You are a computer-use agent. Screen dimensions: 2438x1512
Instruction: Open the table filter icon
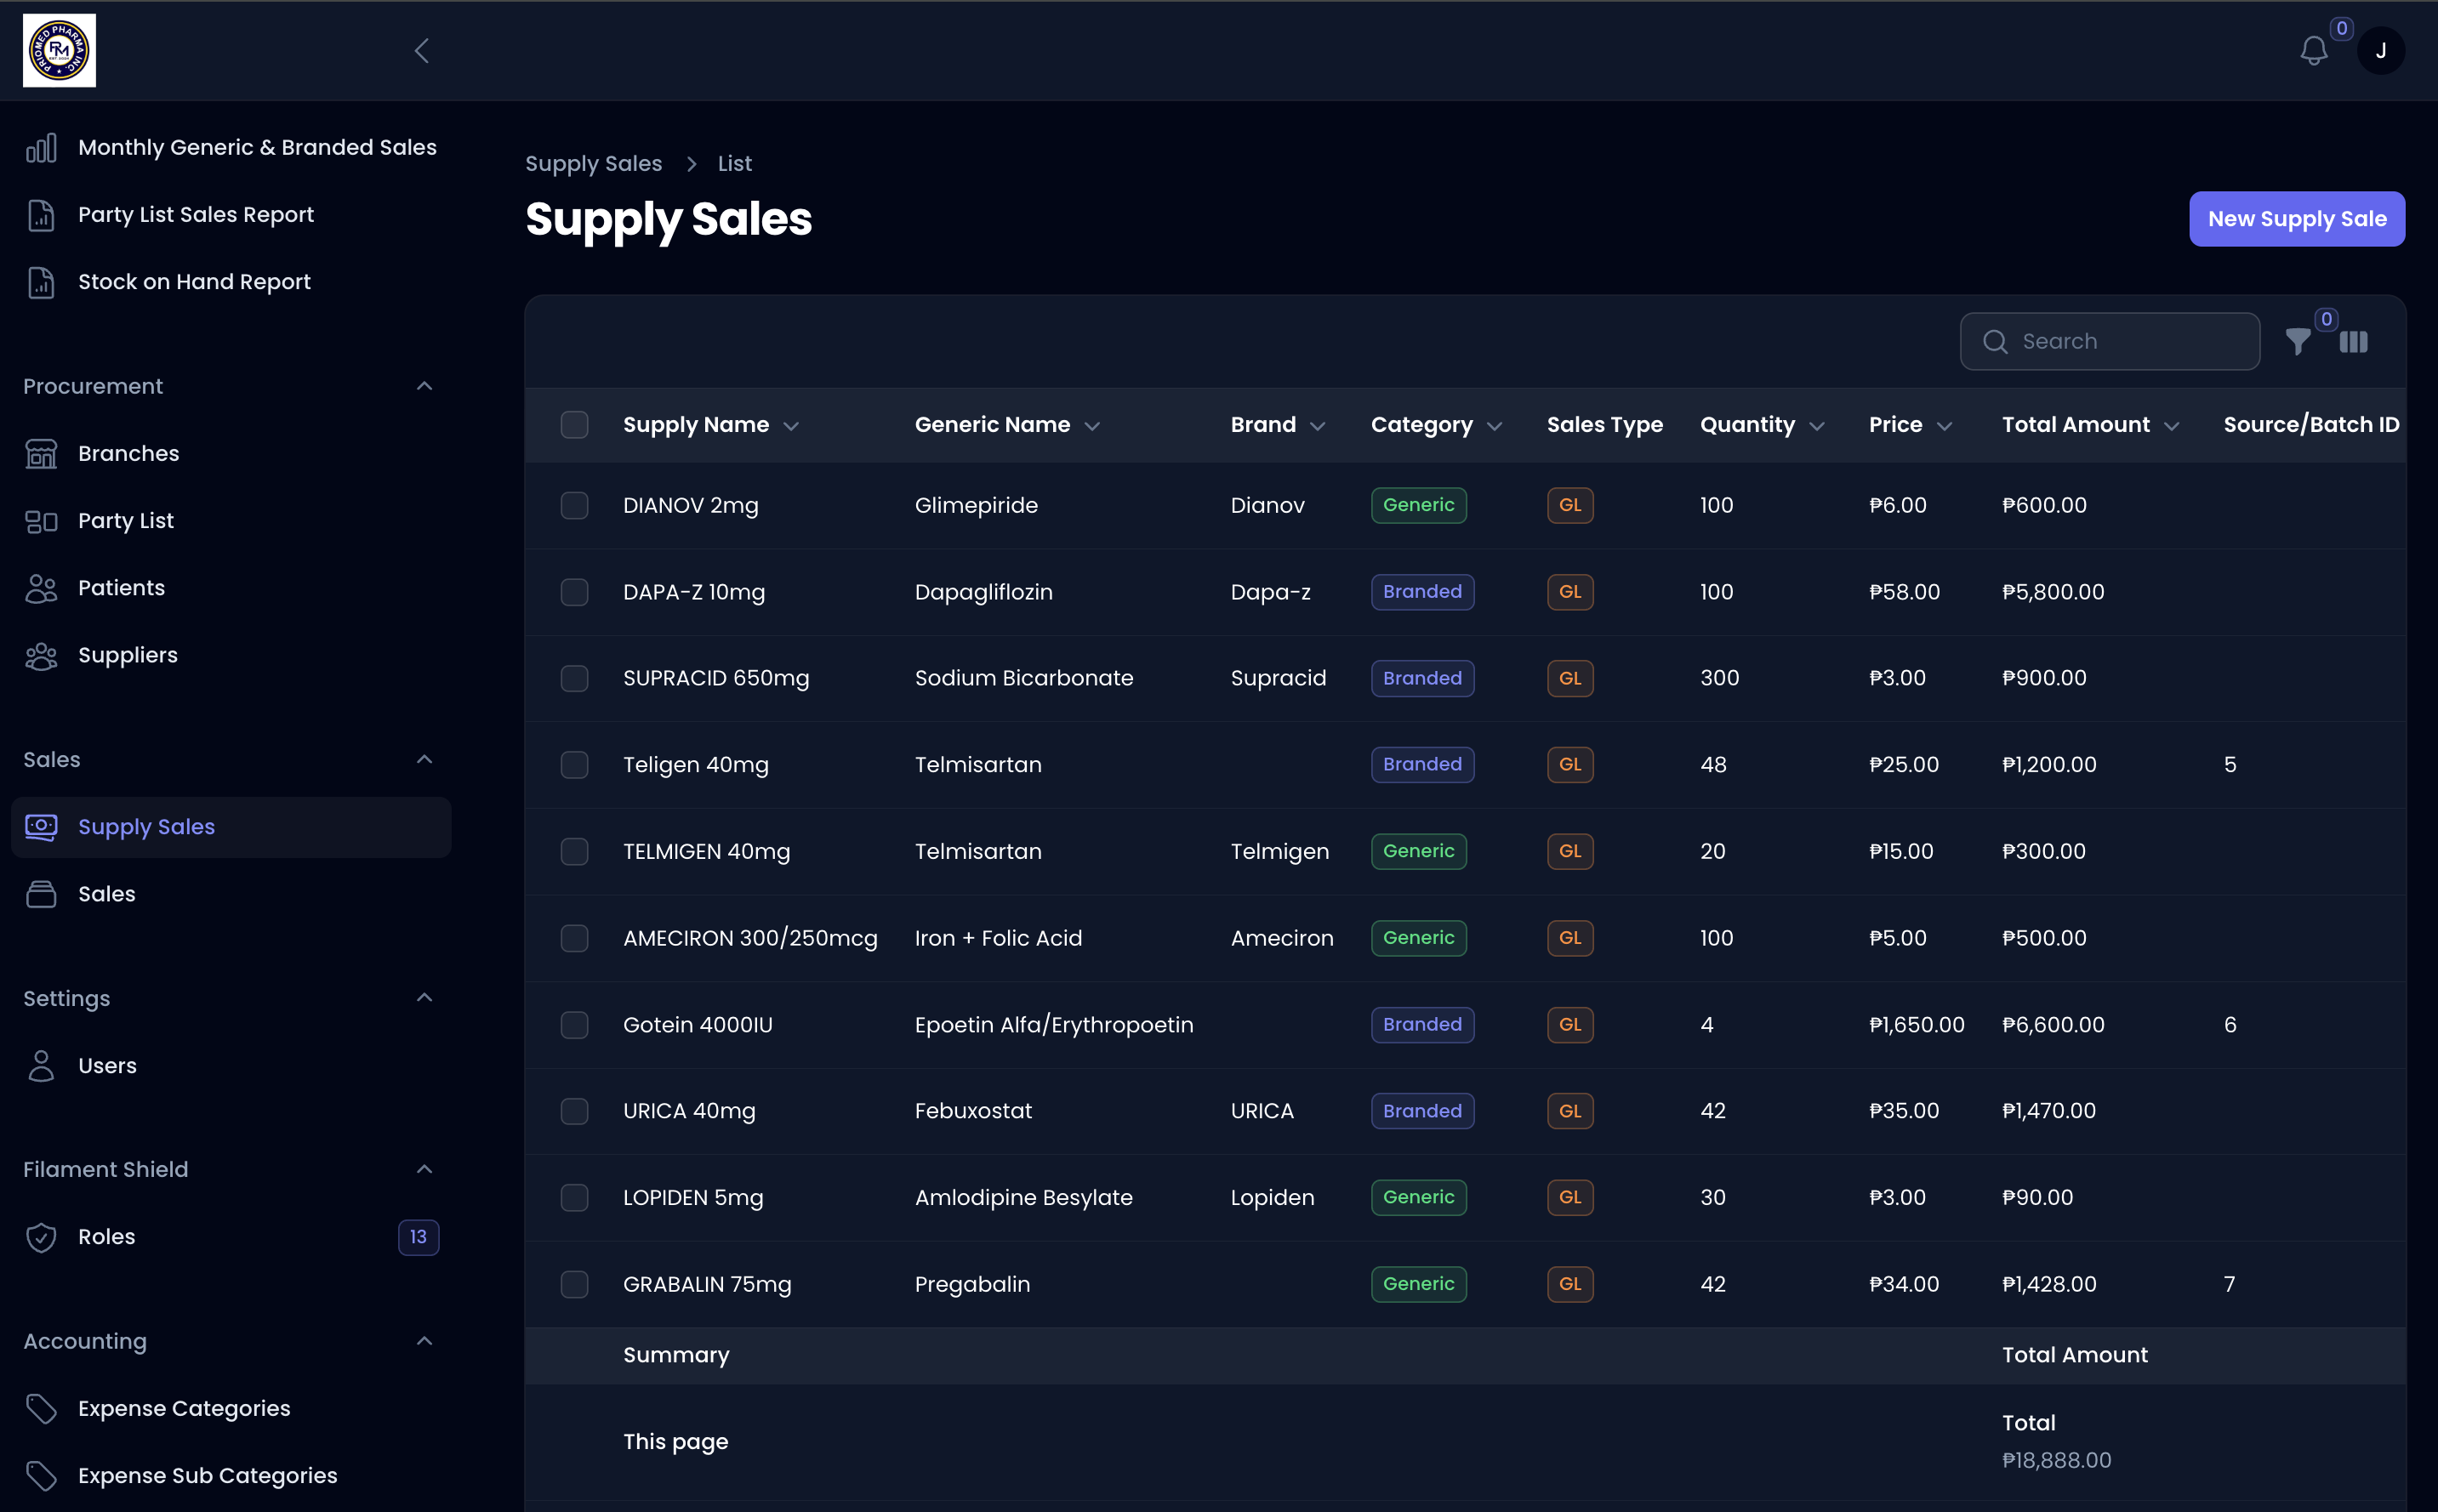coord(2297,341)
